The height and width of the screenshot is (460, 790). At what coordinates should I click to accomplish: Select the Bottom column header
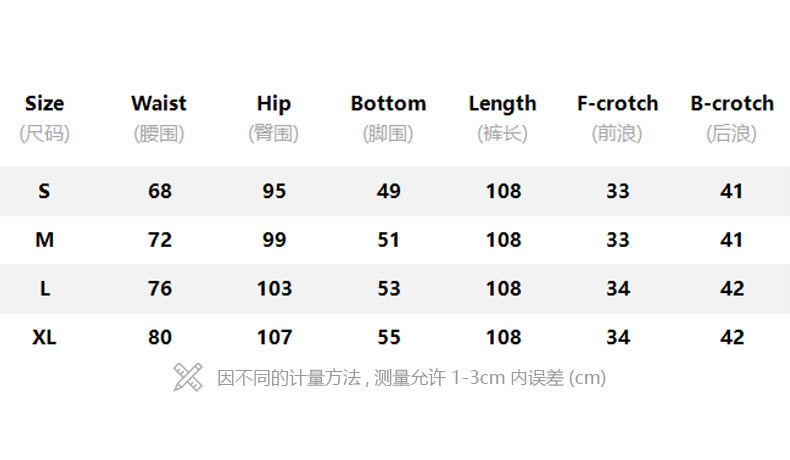pyautogui.click(x=388, y=103)
